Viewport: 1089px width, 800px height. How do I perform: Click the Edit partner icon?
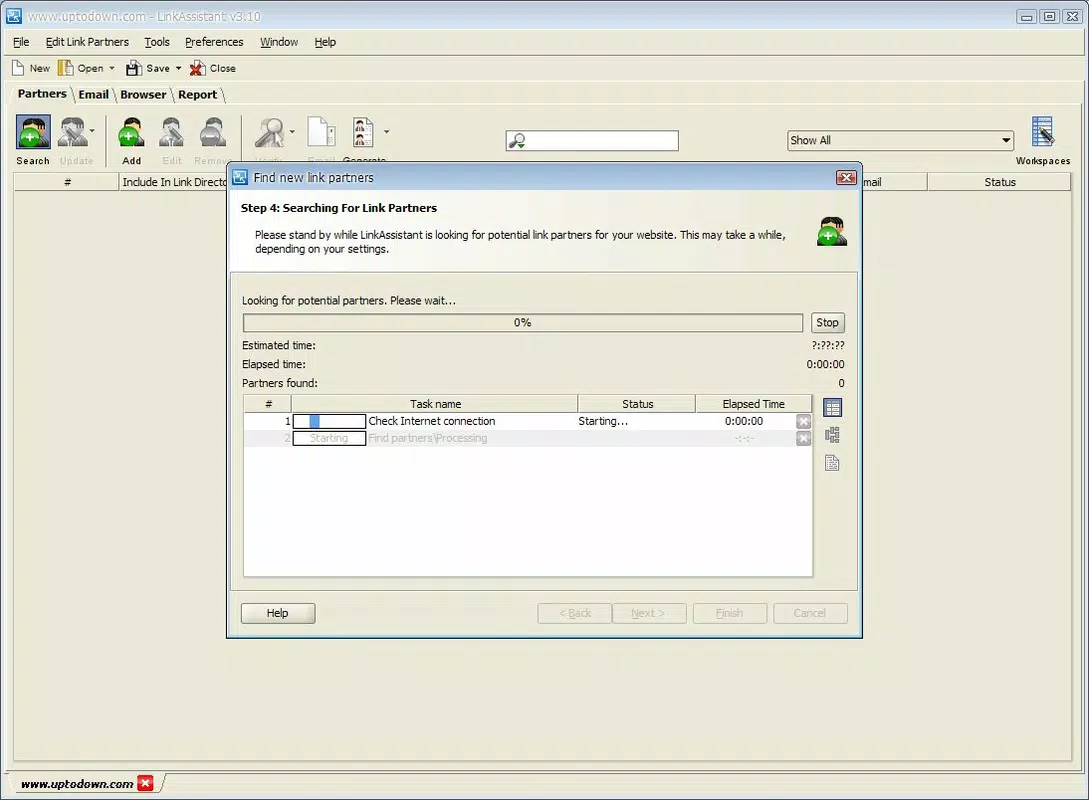(x=171, y=132)
